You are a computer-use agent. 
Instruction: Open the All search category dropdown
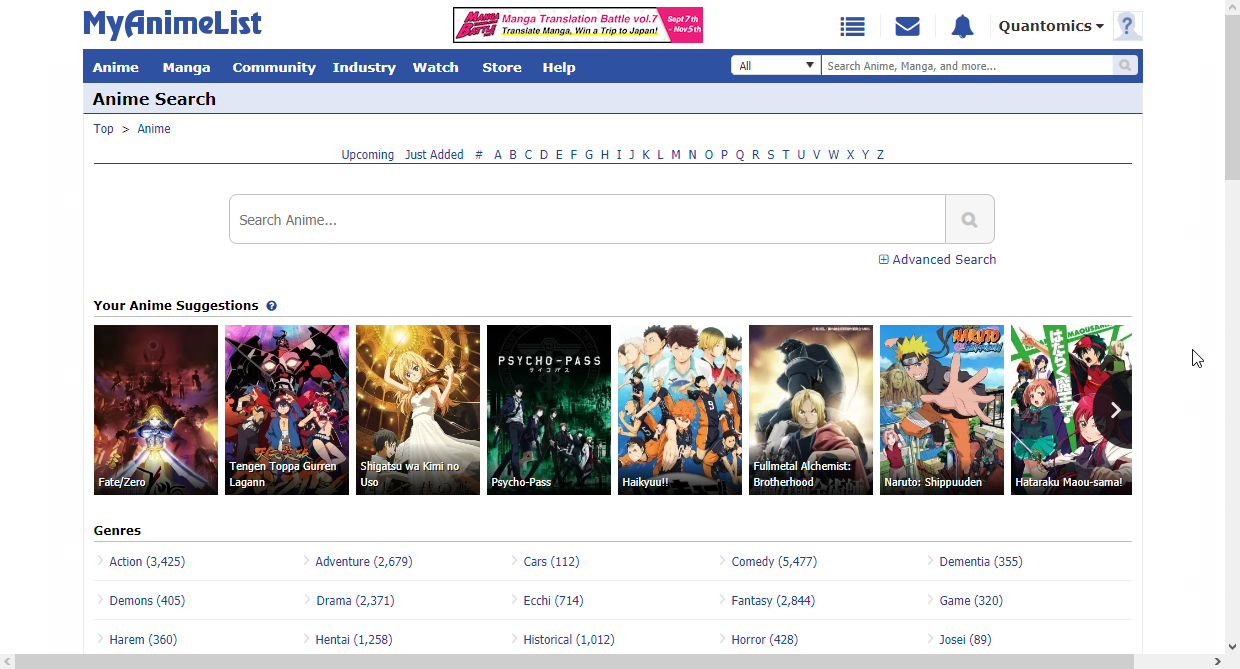point(776,66)
